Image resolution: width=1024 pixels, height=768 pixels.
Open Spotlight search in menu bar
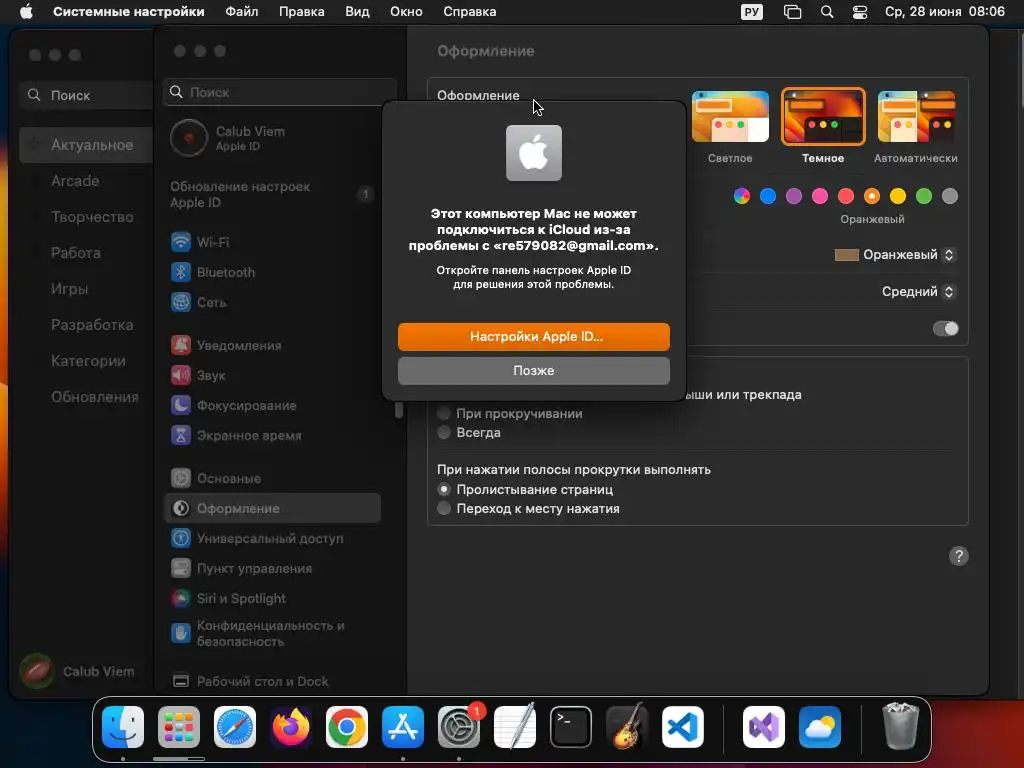click(x=827, y=12)
